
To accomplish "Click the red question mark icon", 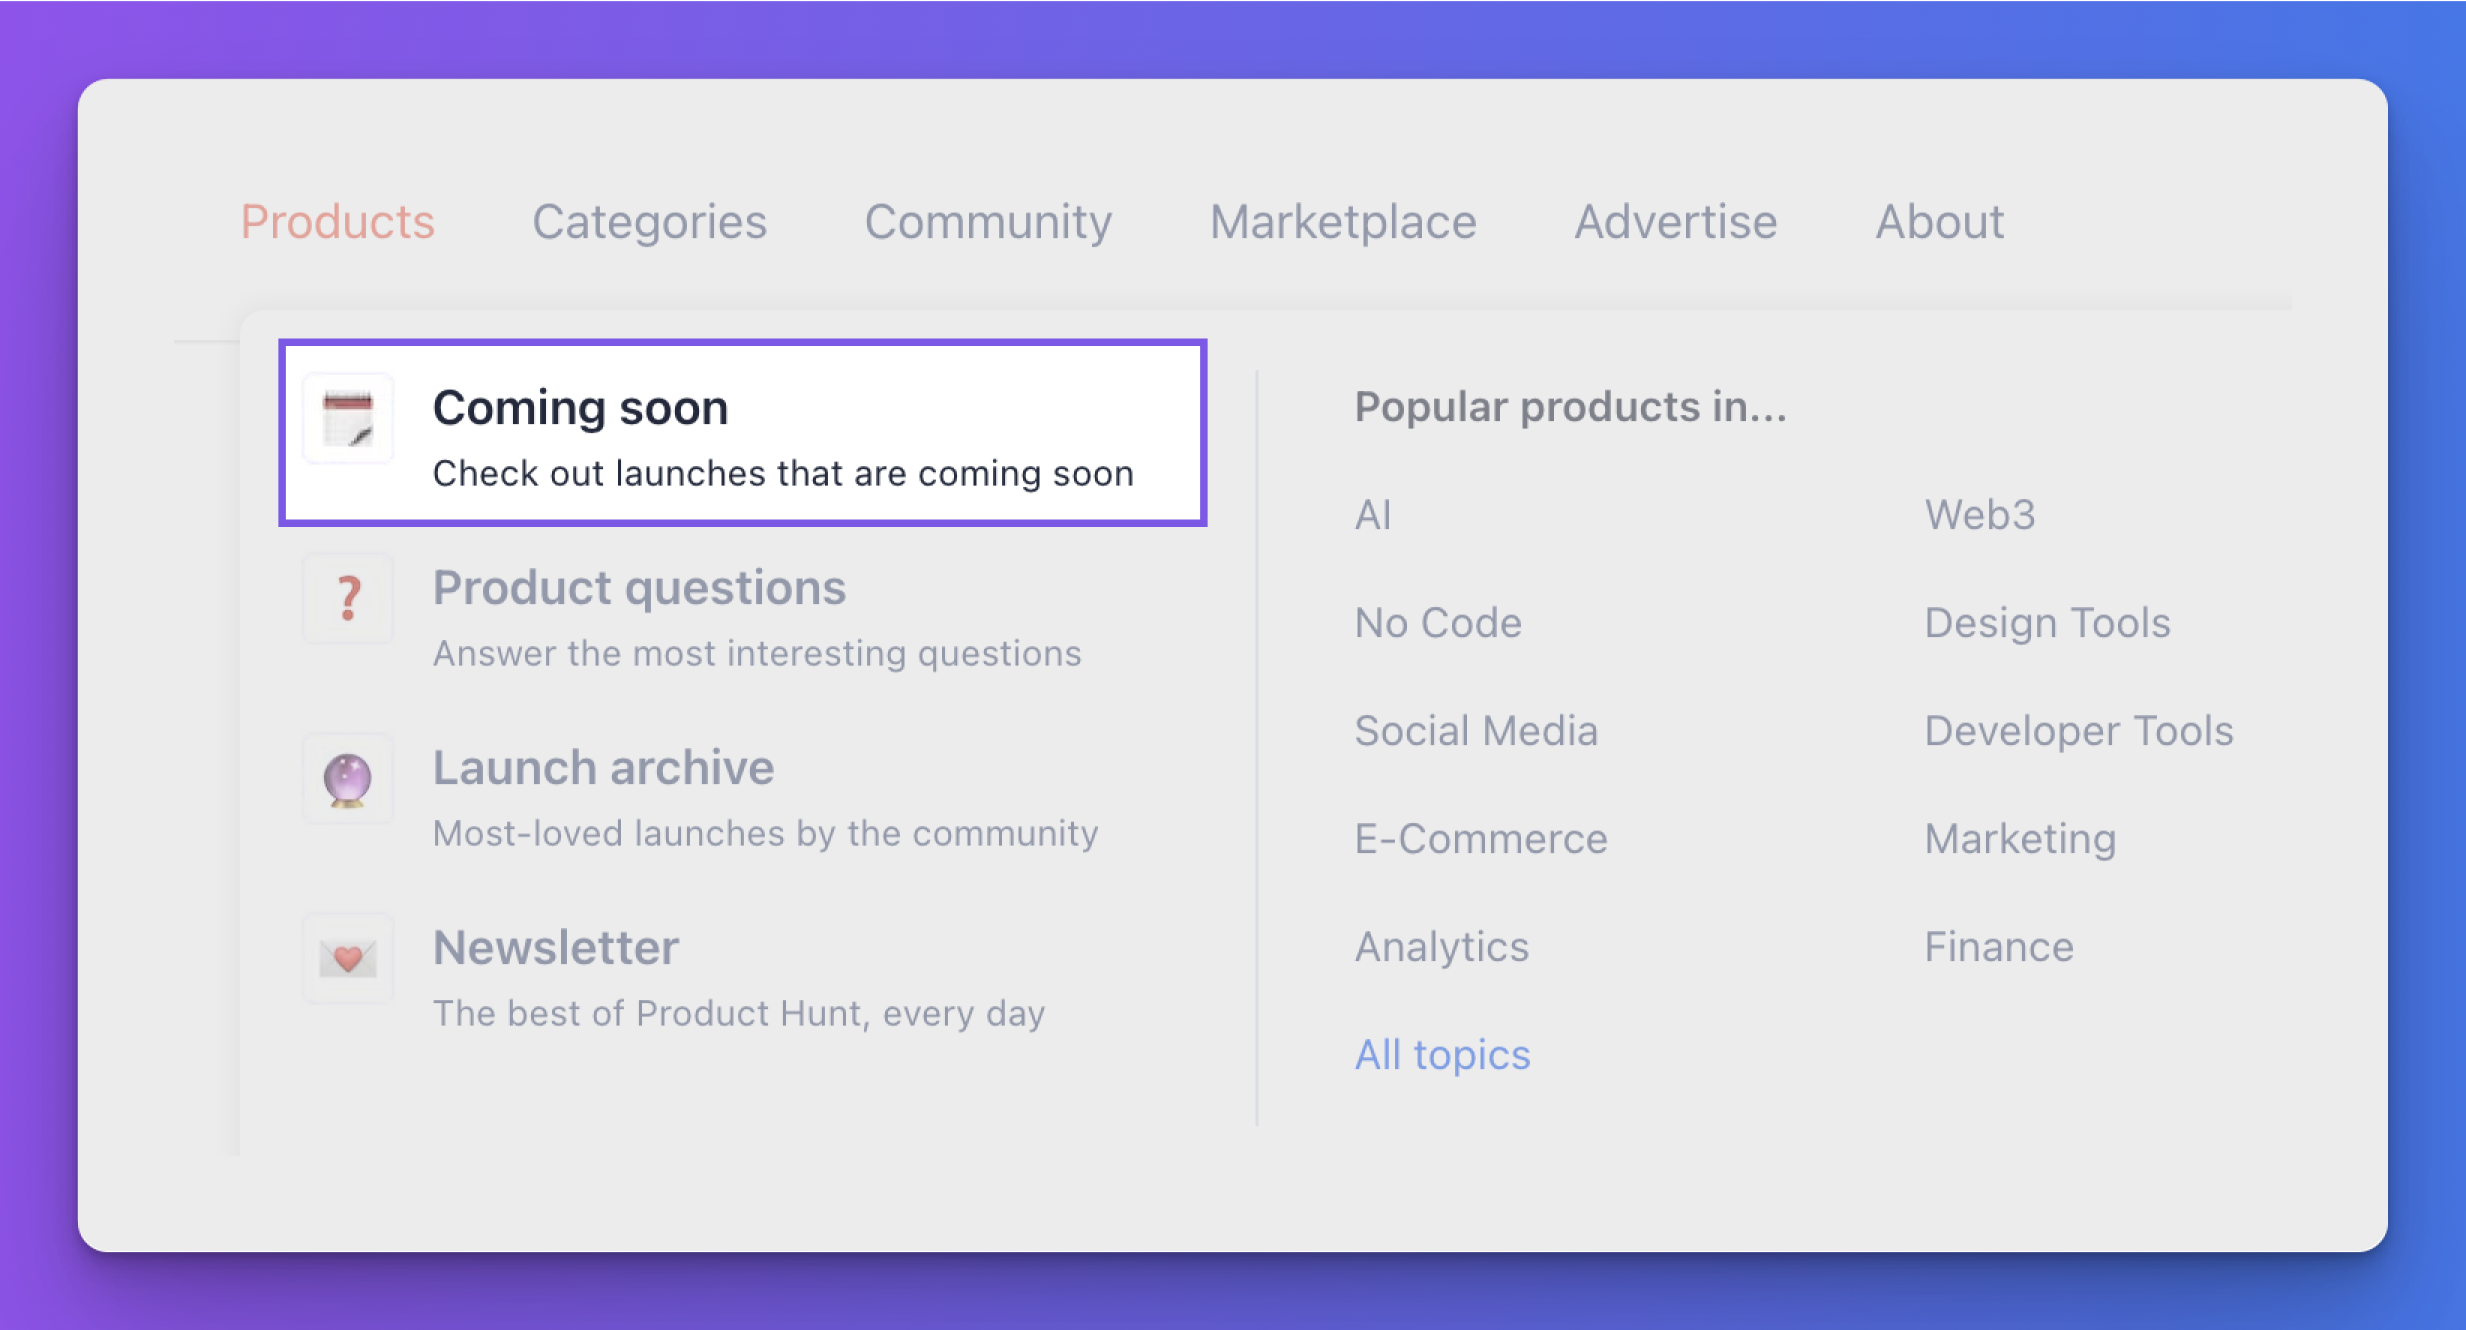I will (x=348, y=598).
